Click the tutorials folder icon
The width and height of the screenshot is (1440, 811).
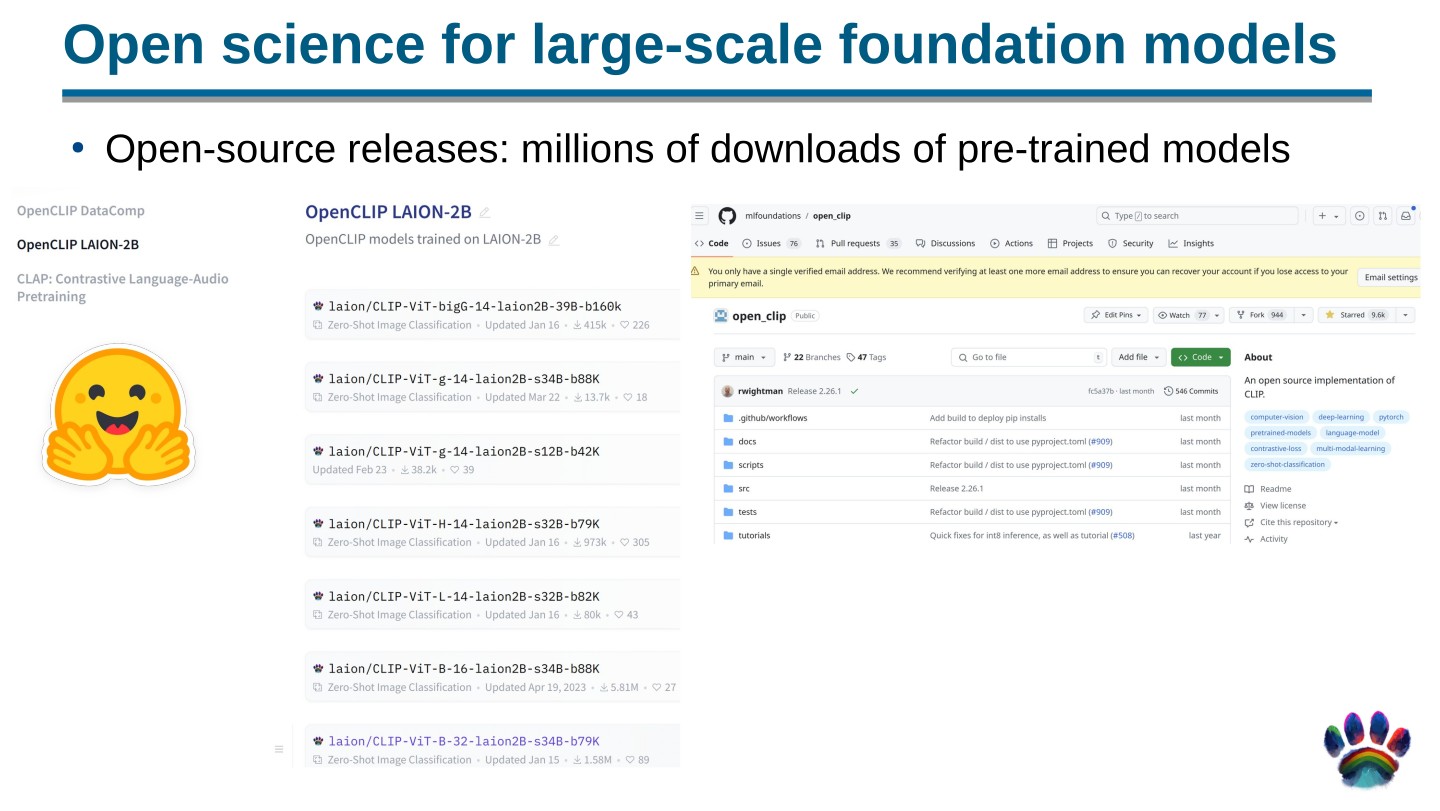[728, 535]
